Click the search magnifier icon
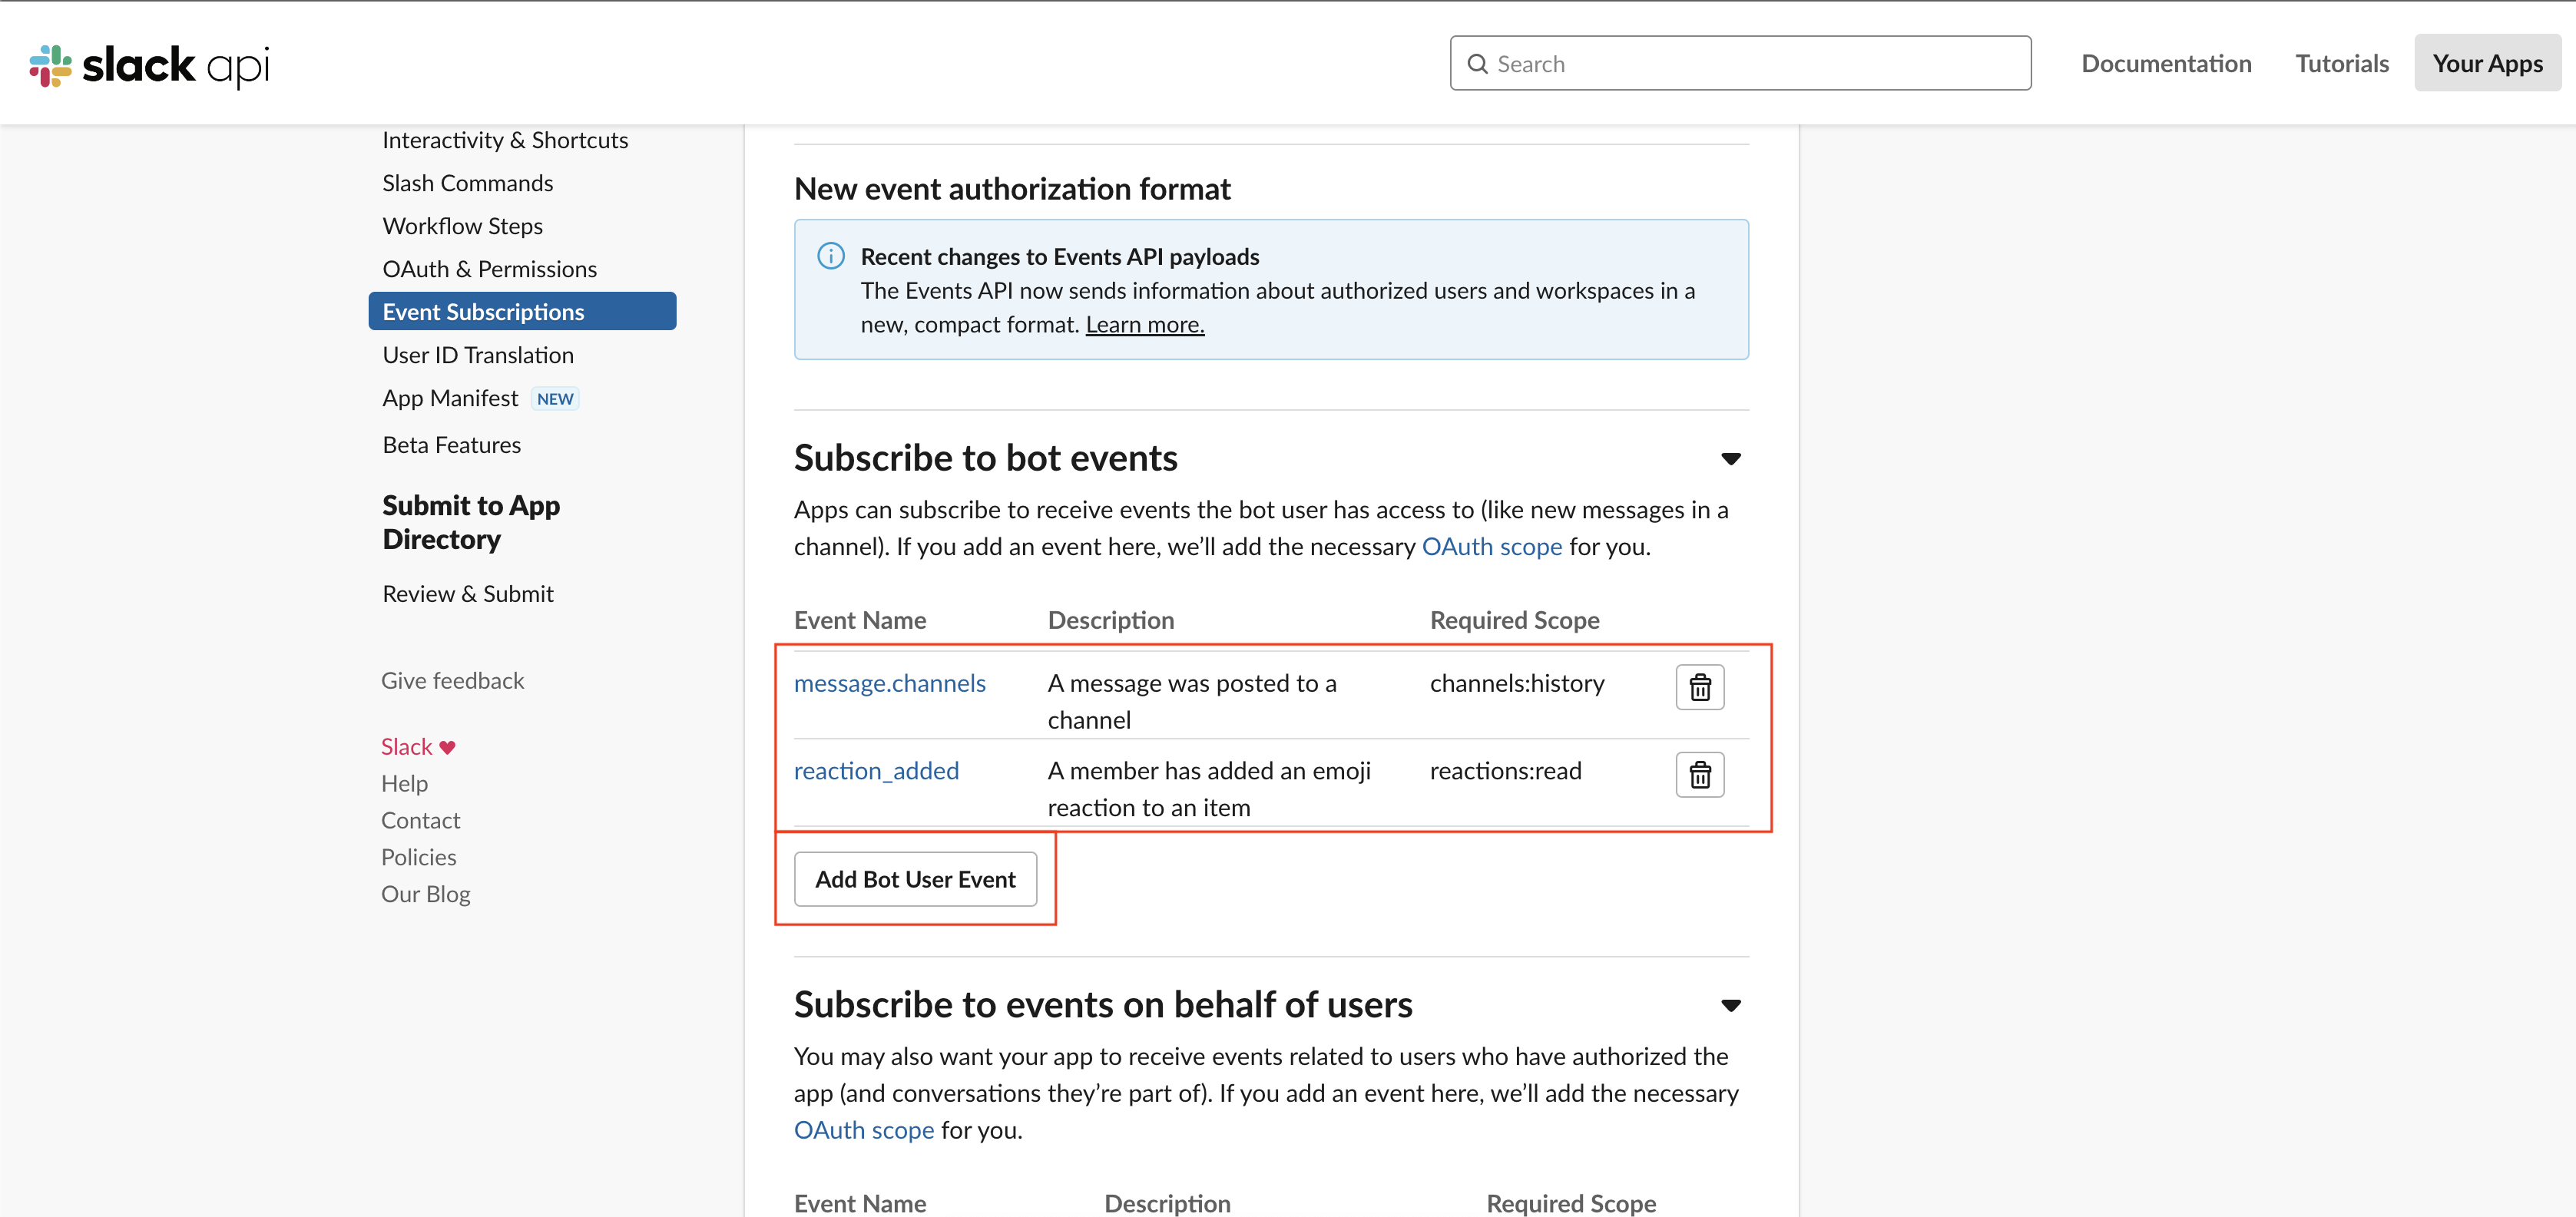This screenshot has width=2576, height=1217. (x=1476, y=64)
